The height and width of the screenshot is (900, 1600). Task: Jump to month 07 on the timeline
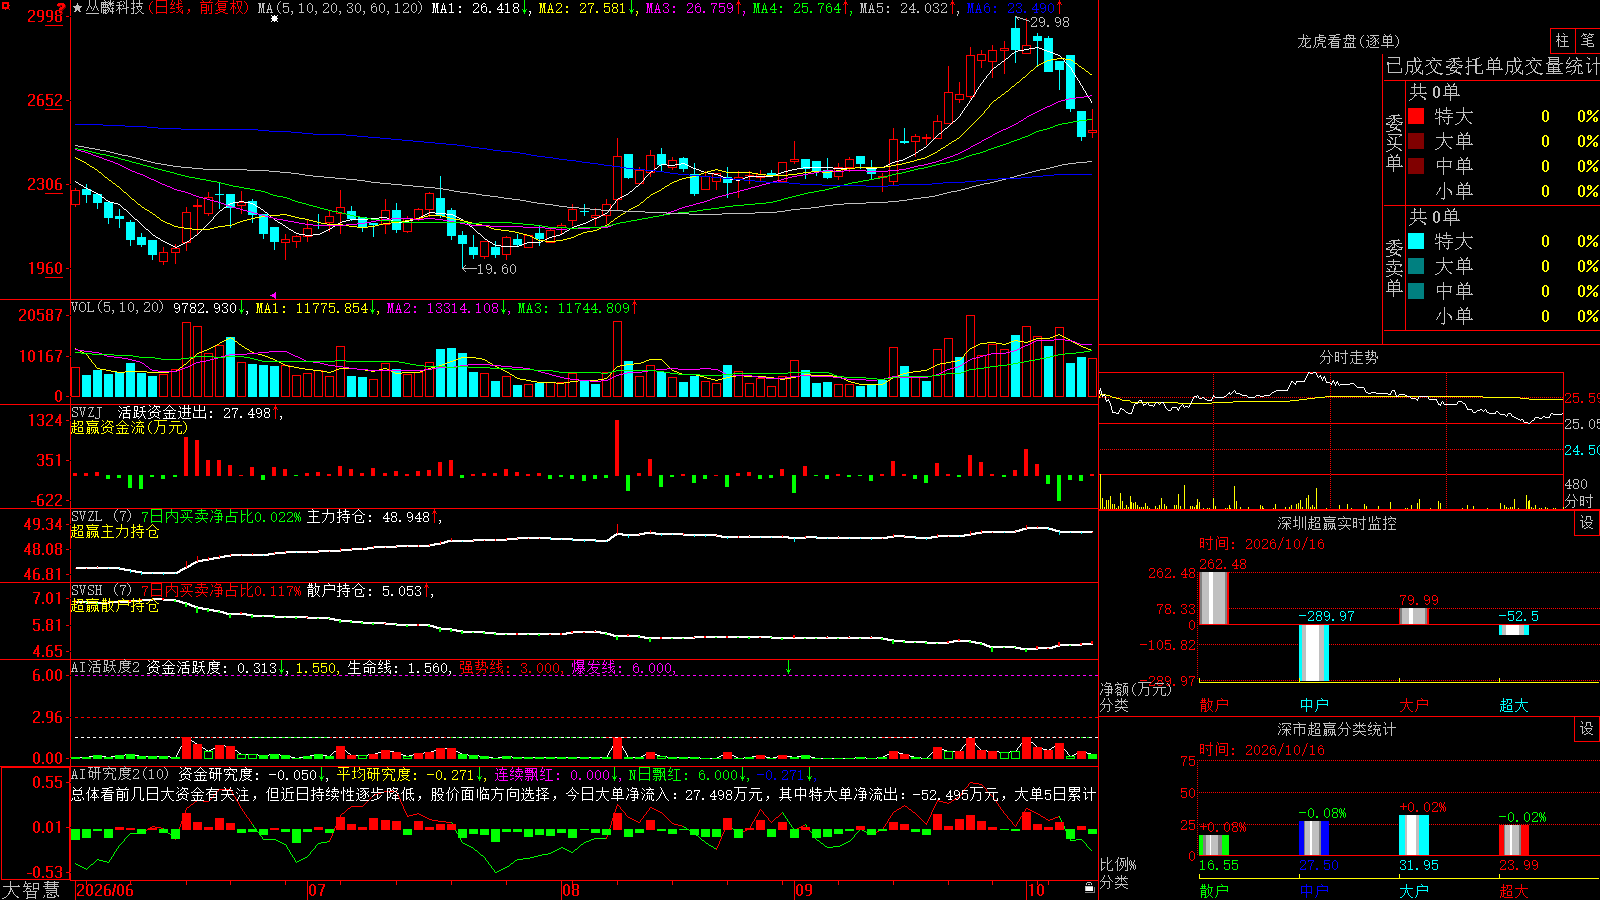(x=317, y=890)
